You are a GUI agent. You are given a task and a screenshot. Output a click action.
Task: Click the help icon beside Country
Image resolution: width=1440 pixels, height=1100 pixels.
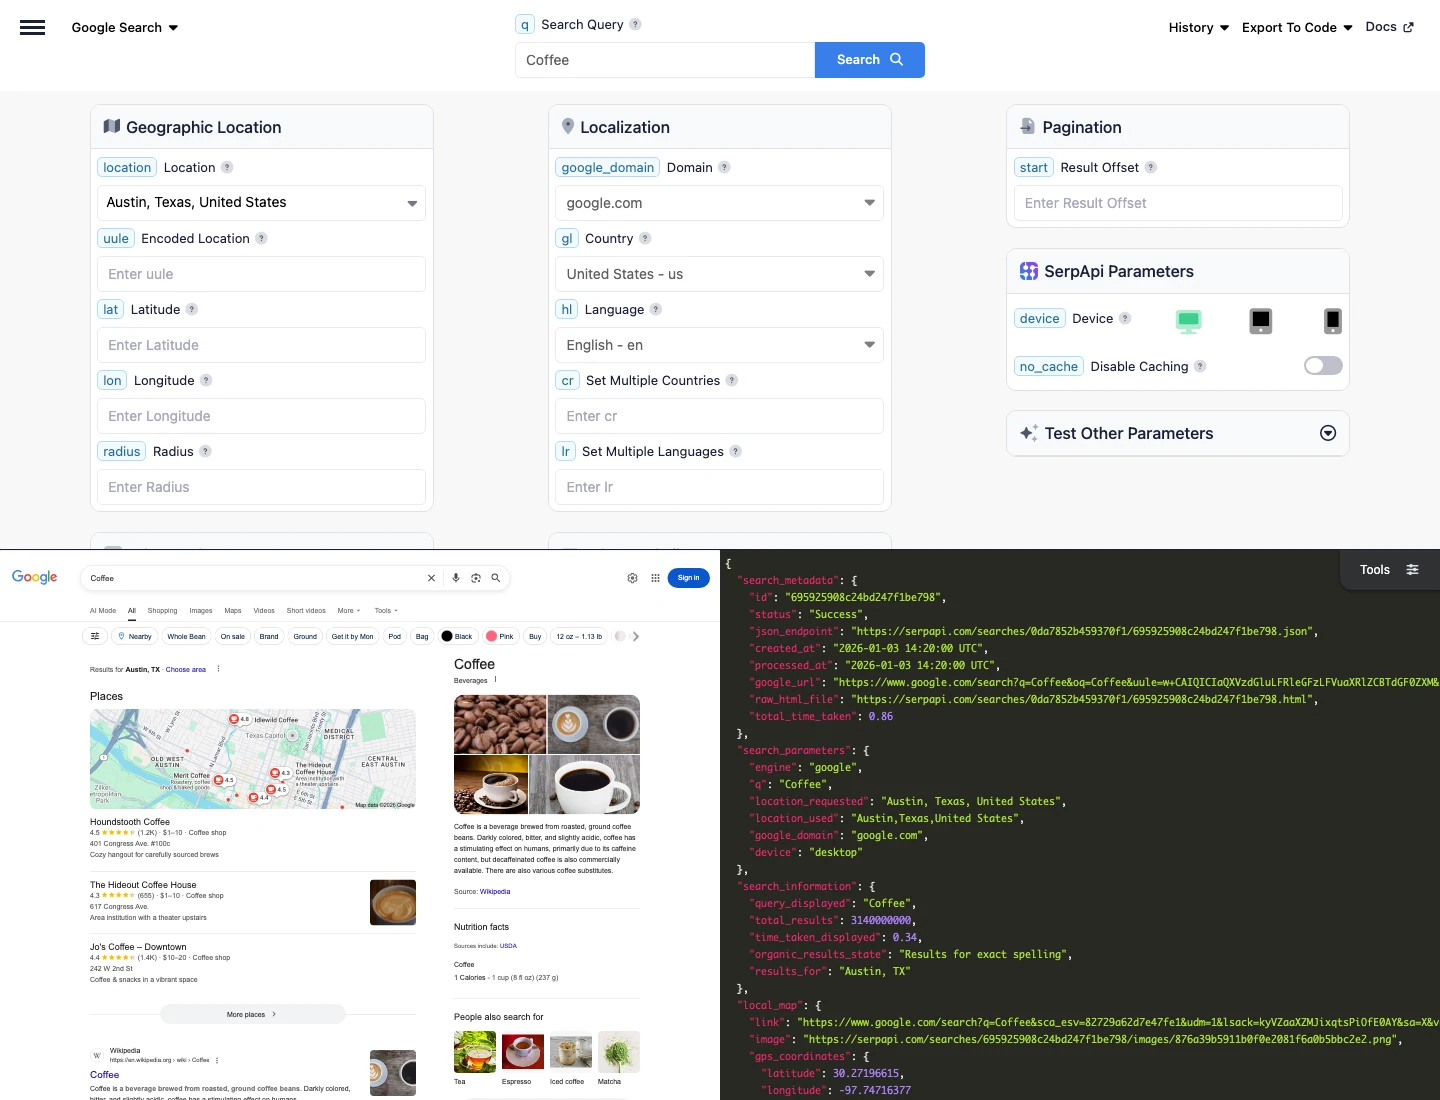point(645,238)
